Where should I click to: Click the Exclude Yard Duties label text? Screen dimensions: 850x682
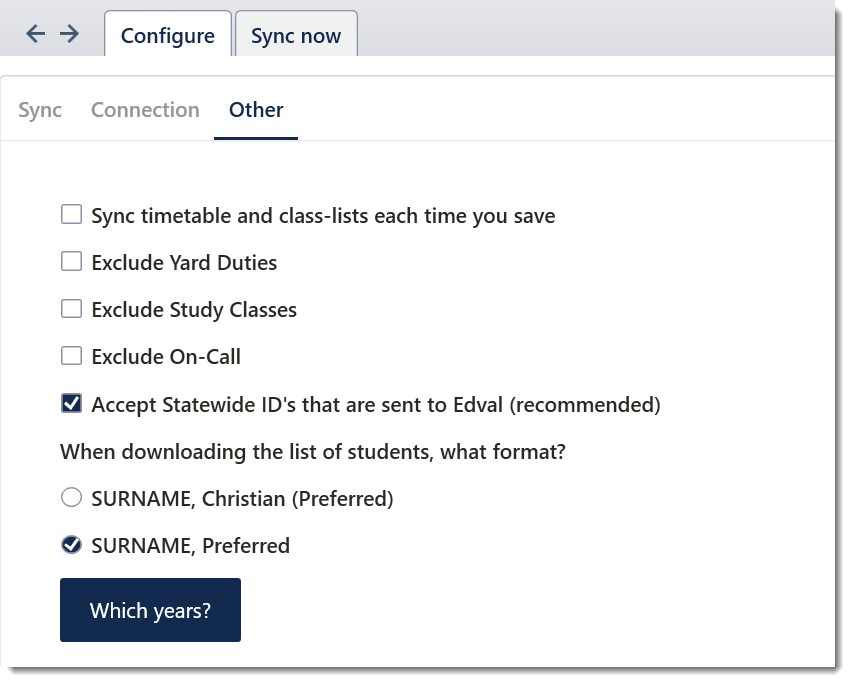click(x=184, y=263)
